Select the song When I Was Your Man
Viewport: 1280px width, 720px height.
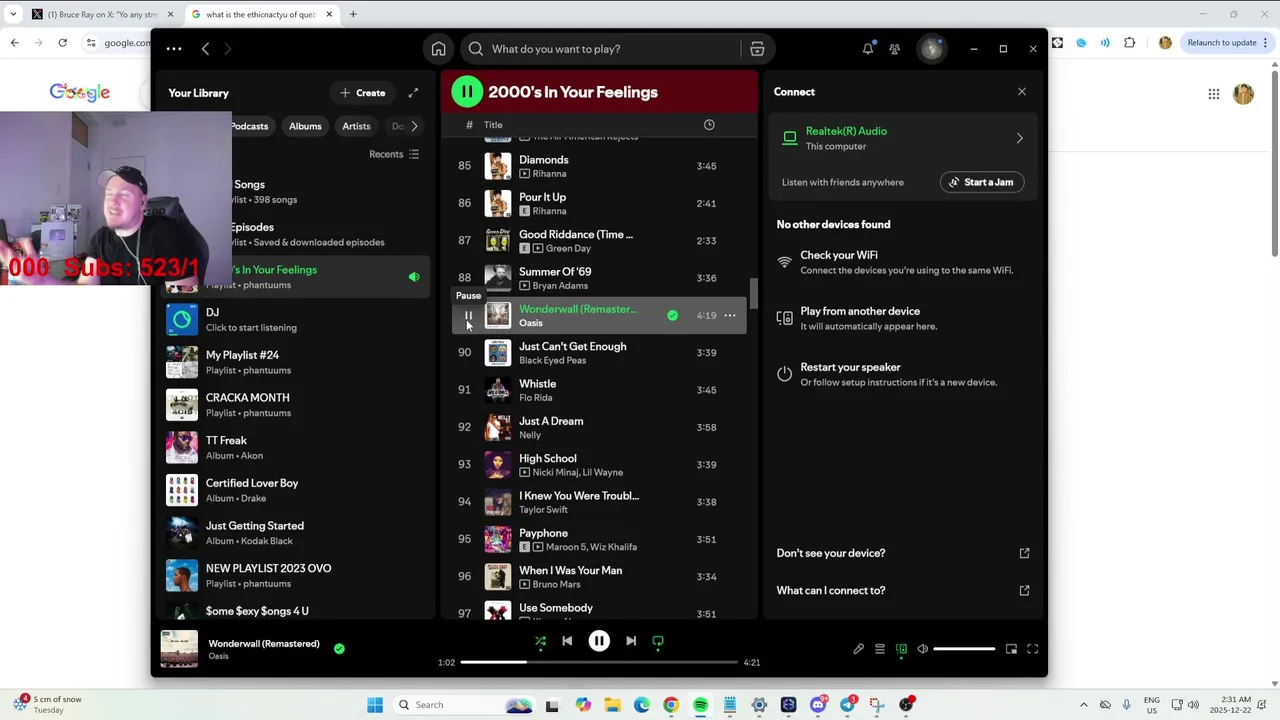tap(570, 571)
